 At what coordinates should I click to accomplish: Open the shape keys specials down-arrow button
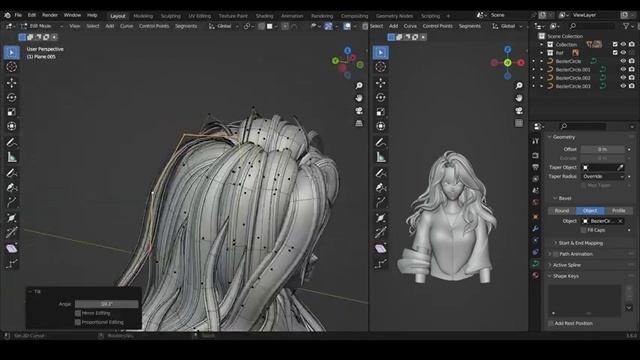pos(629,308)
